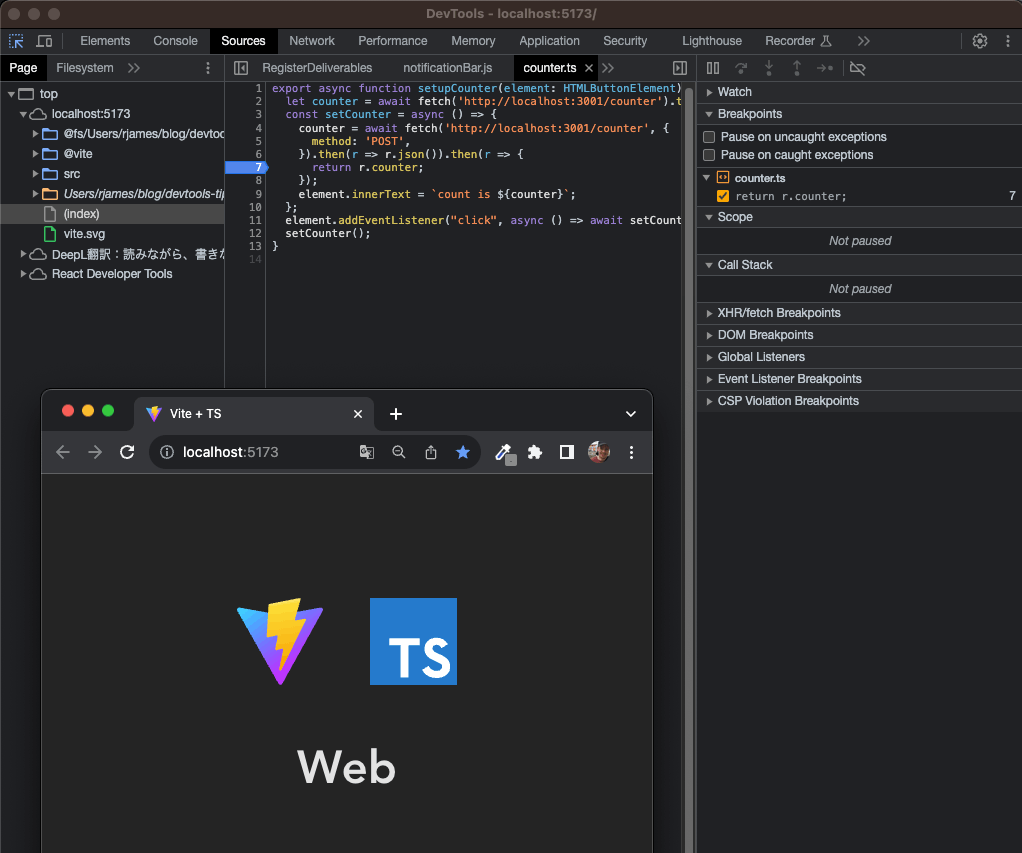Expand React Developer Tools node
The image size is (1022, 853).
click(23, 274)
